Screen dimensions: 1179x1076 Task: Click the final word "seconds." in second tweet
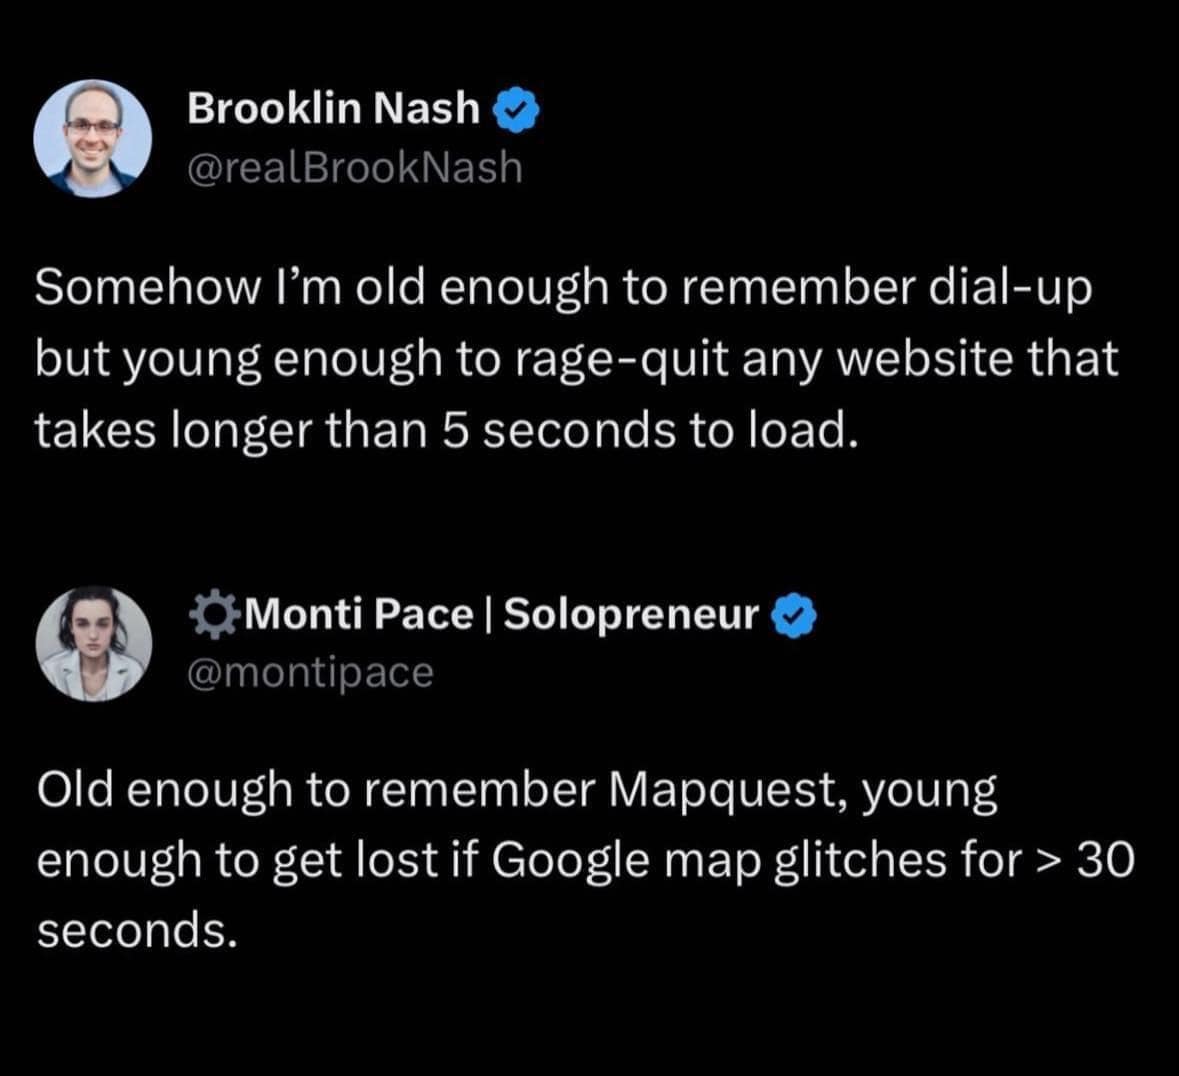pos(137,931)
